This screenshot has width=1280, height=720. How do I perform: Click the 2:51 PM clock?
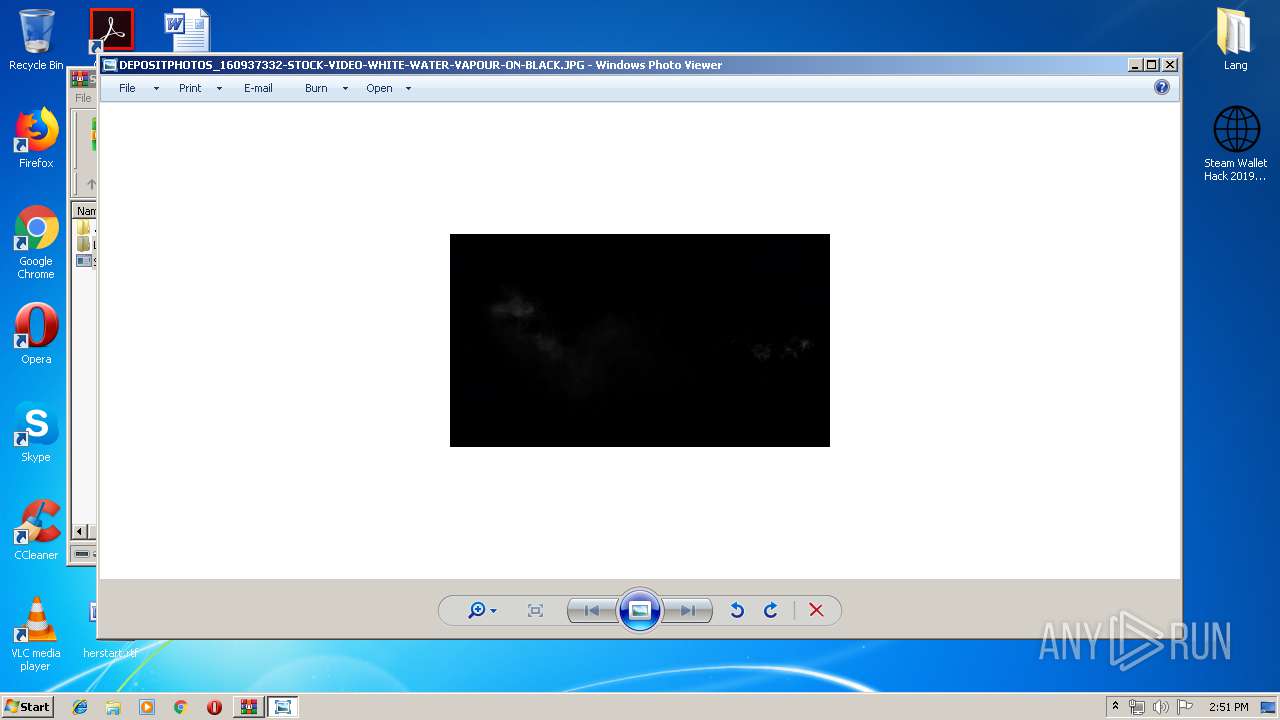click(1229, 707)
